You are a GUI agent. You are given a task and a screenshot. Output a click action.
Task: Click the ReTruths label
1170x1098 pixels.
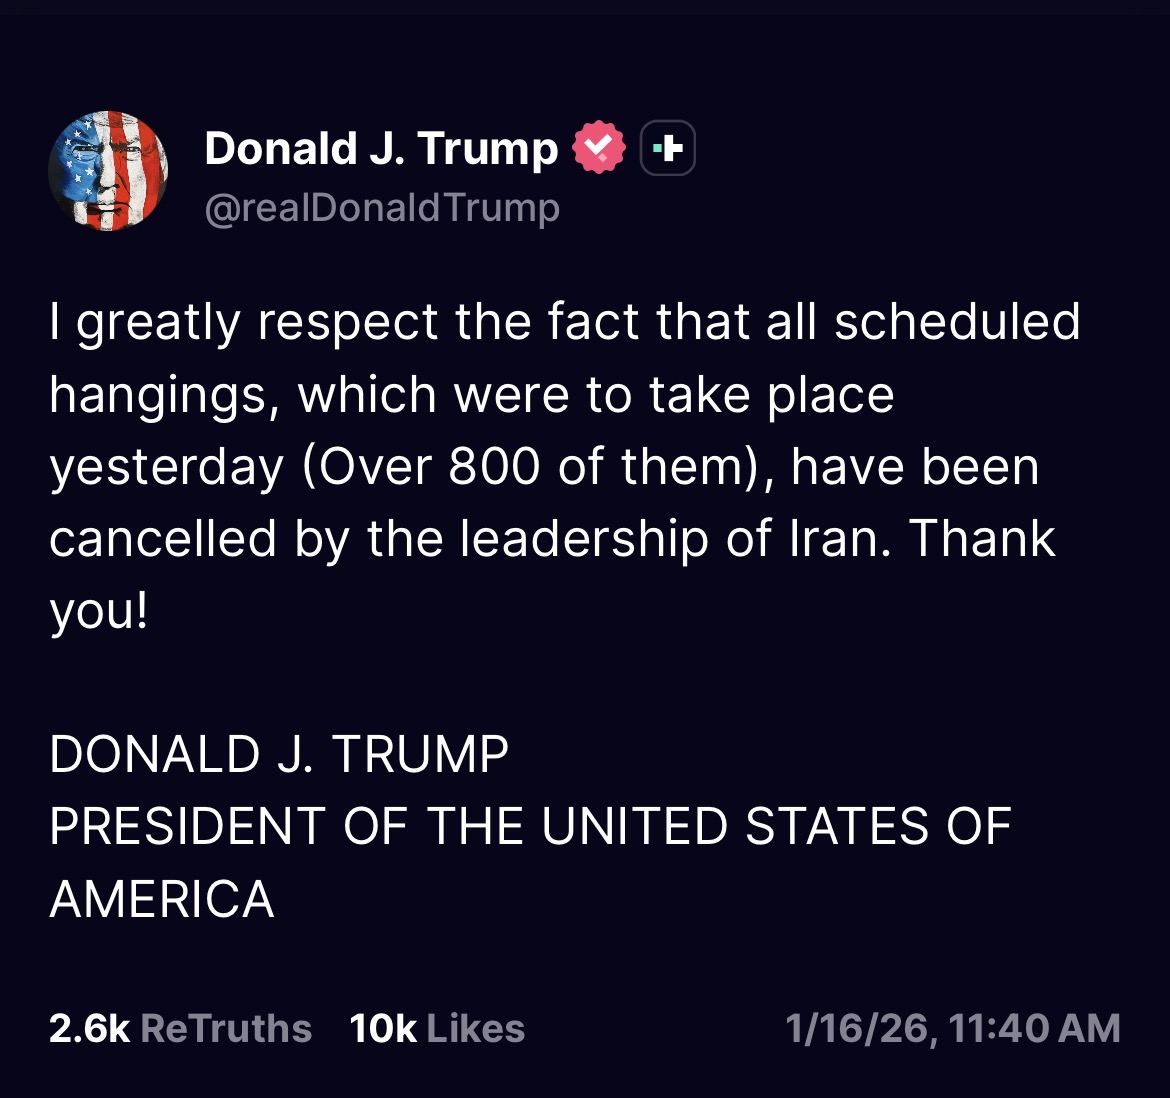click(226, 1028)
